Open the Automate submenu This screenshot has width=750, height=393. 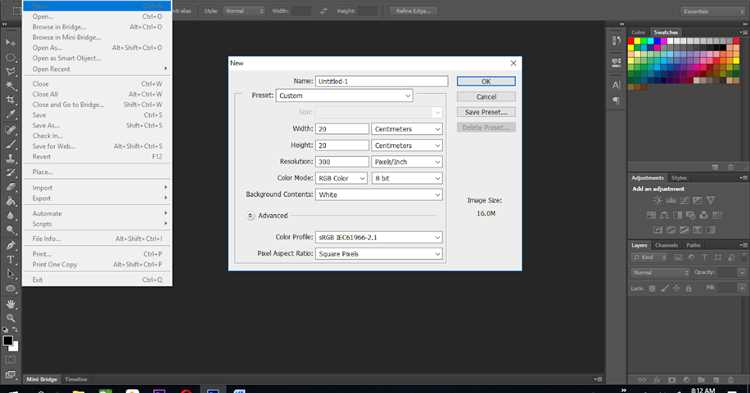[x=97, y=214]
